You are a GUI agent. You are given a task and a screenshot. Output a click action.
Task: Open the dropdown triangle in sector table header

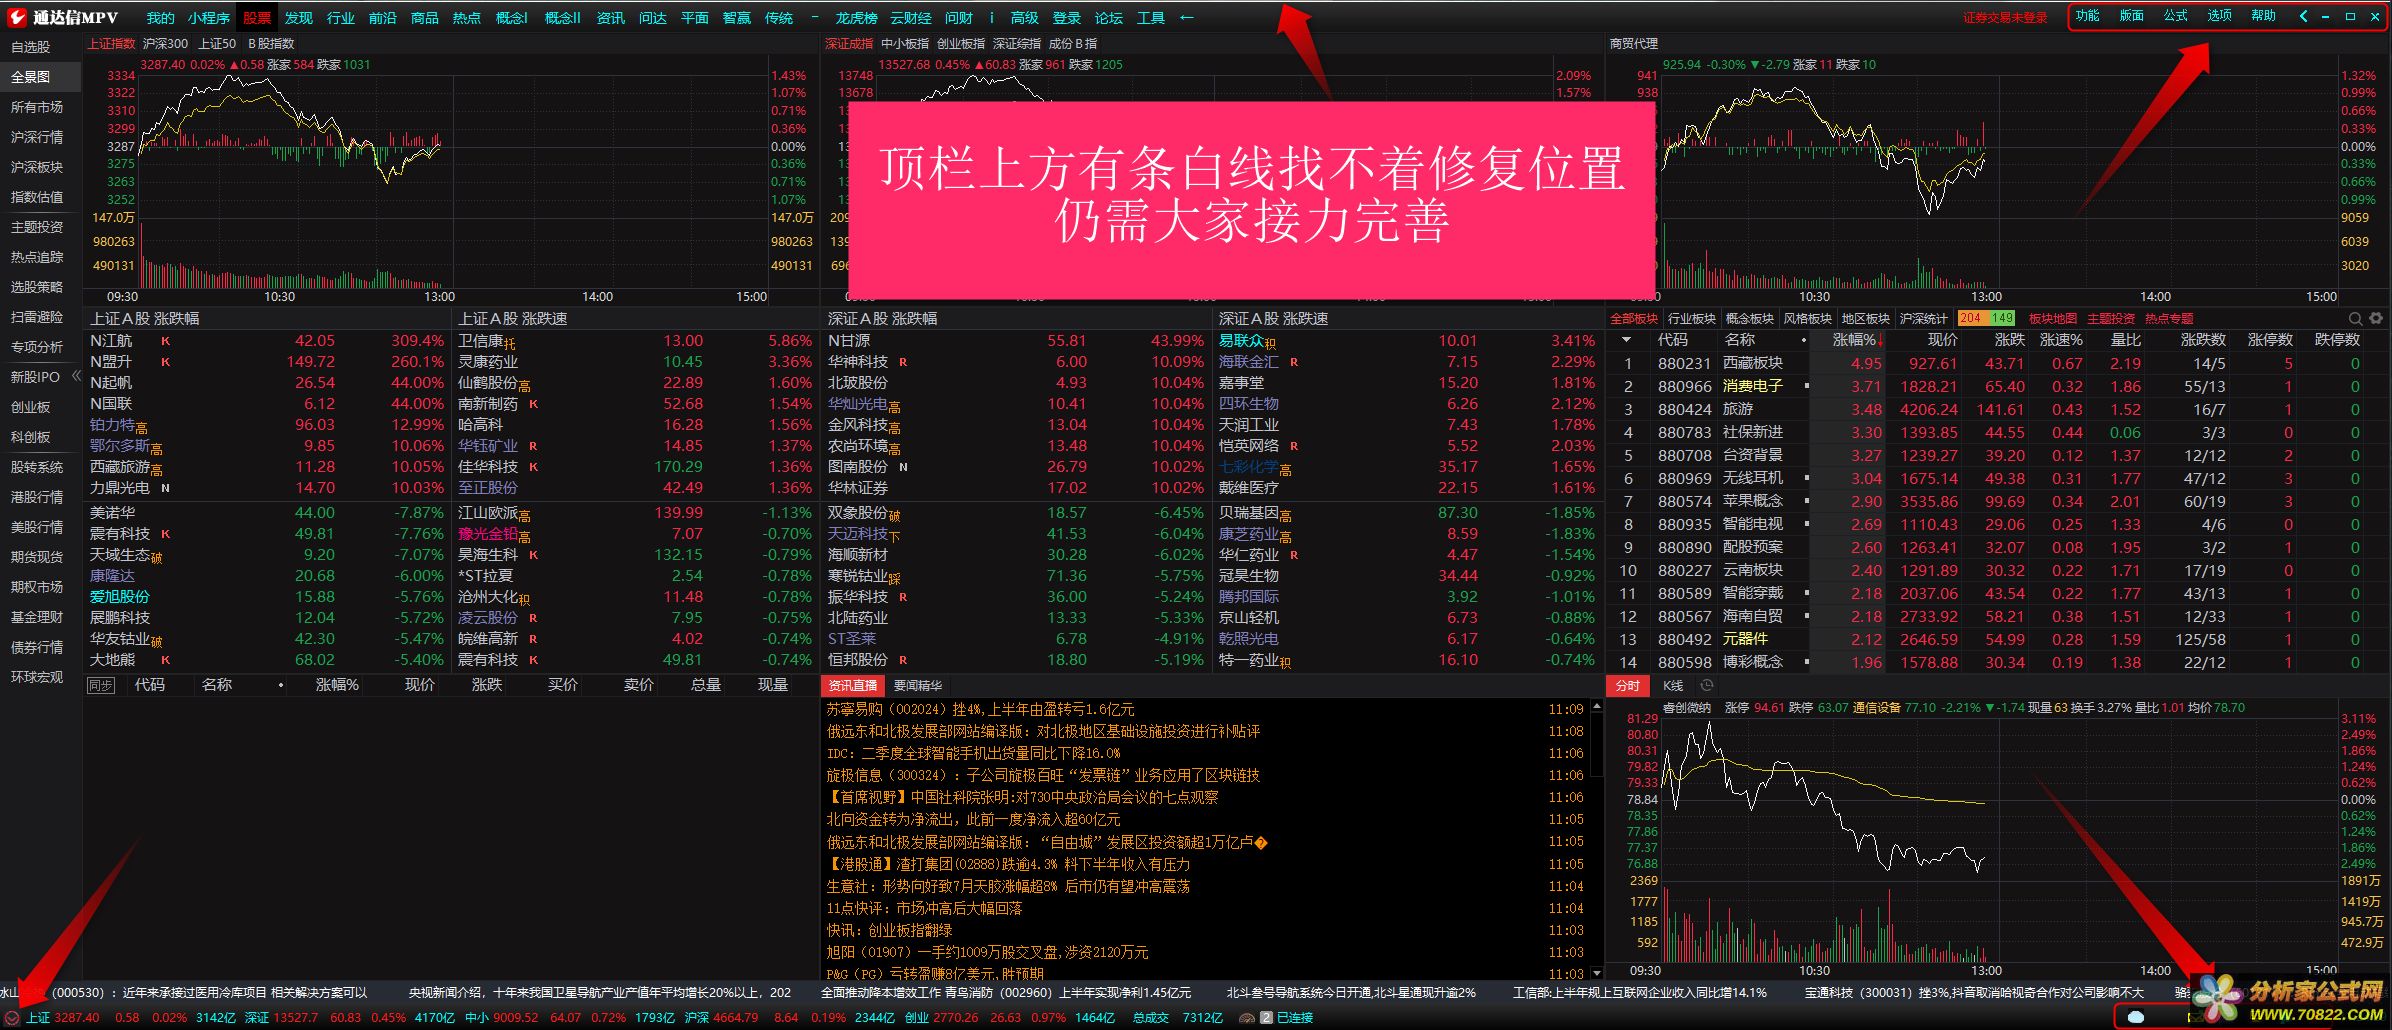[1627, 340]
